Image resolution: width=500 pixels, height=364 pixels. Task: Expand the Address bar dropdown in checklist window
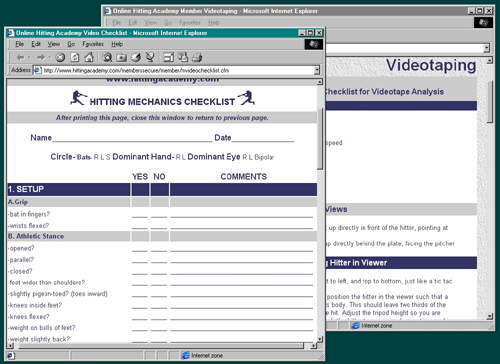[317, 70]
